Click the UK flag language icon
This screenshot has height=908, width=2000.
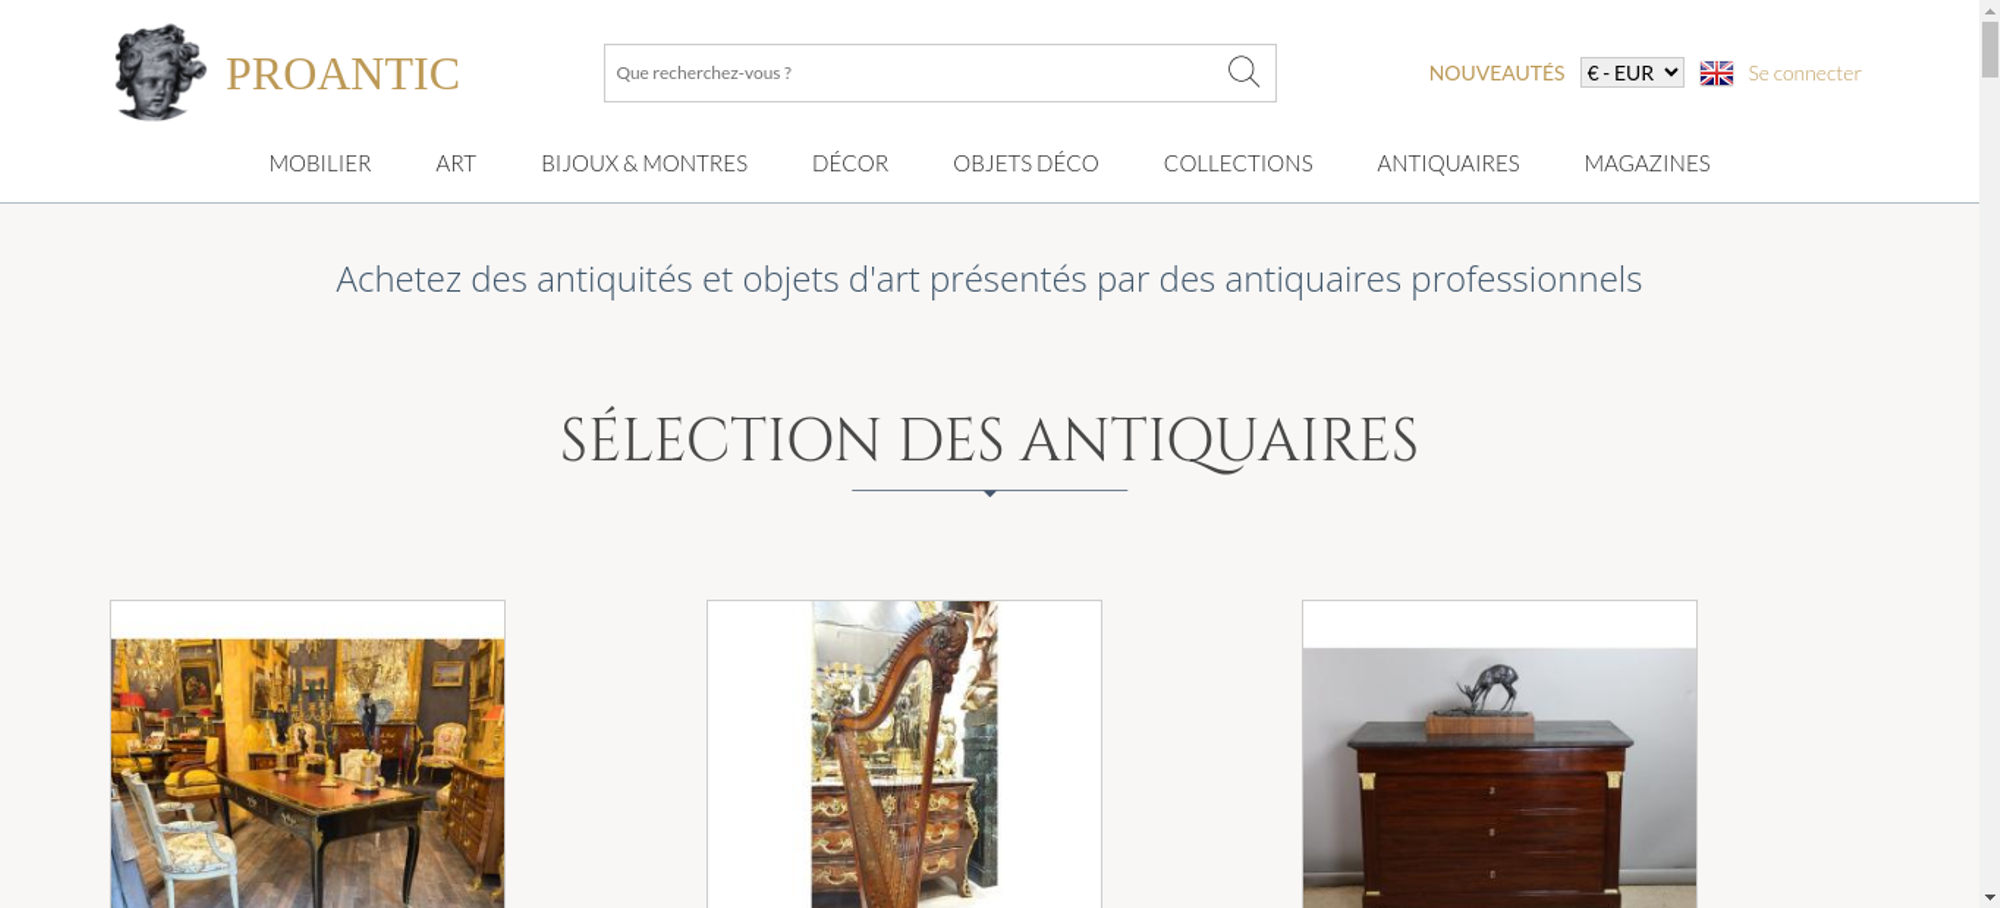1716,73
